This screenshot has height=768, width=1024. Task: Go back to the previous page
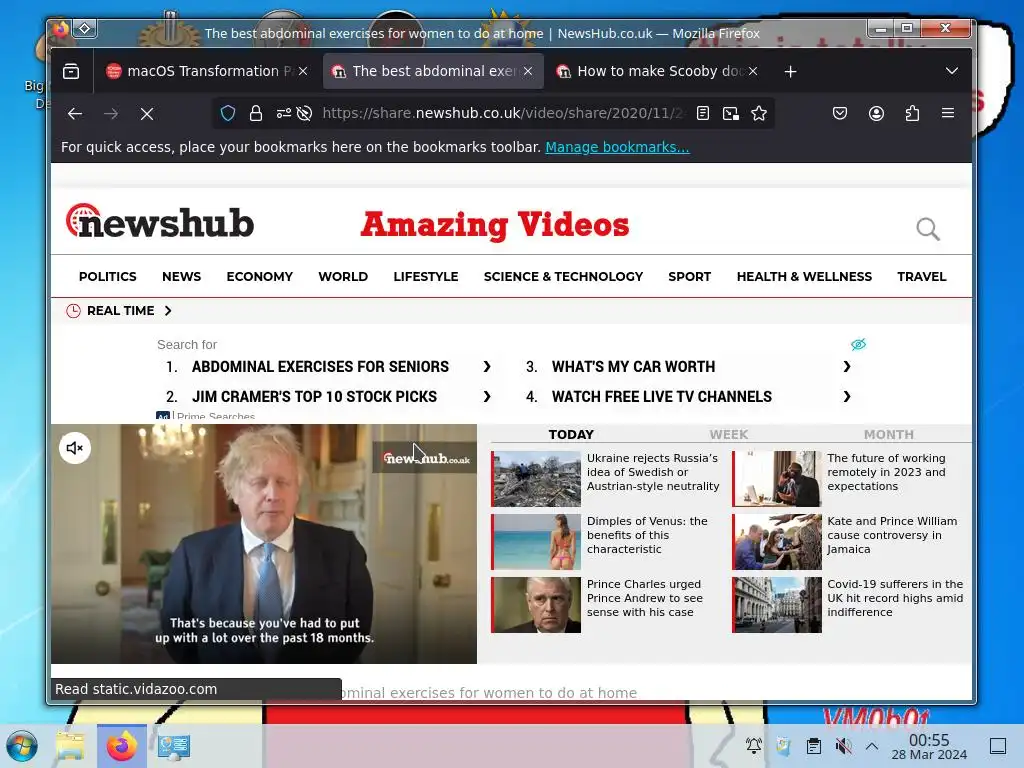pos(74,114)
